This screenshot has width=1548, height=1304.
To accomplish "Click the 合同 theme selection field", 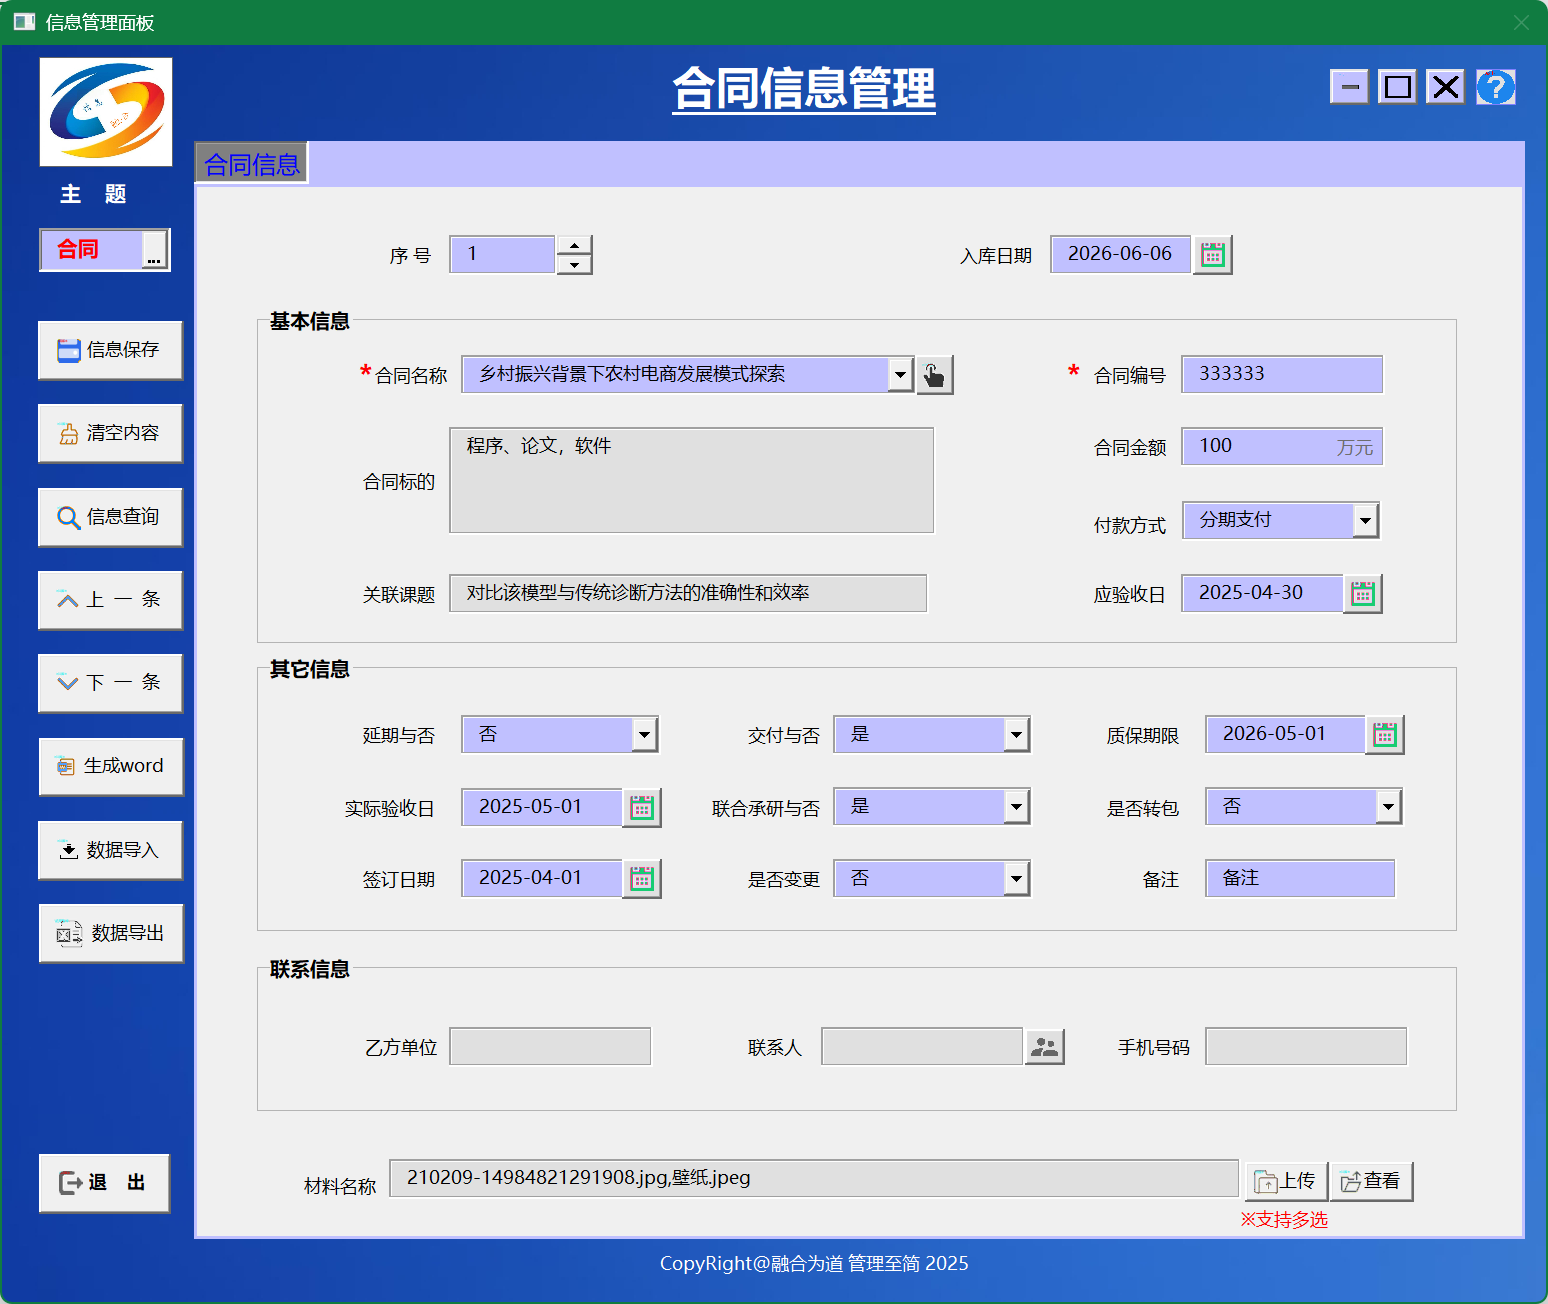I will click(91, 250).
